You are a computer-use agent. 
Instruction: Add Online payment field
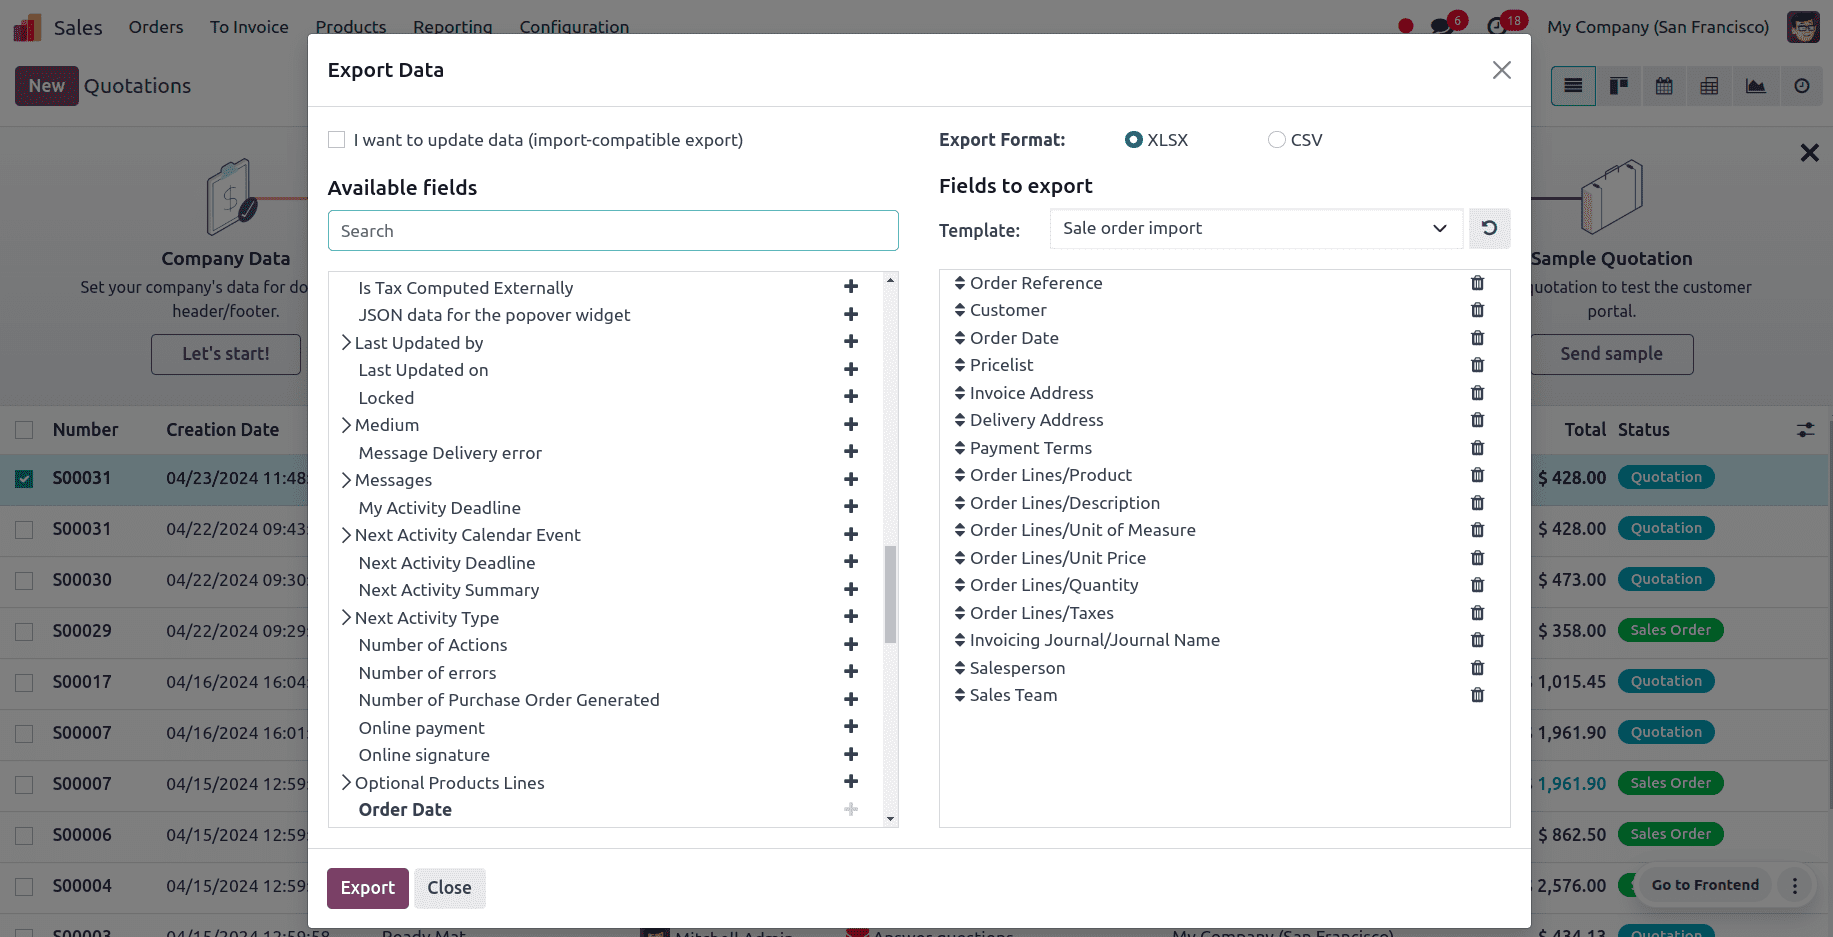pyautogui.click(x=851, y=727)
